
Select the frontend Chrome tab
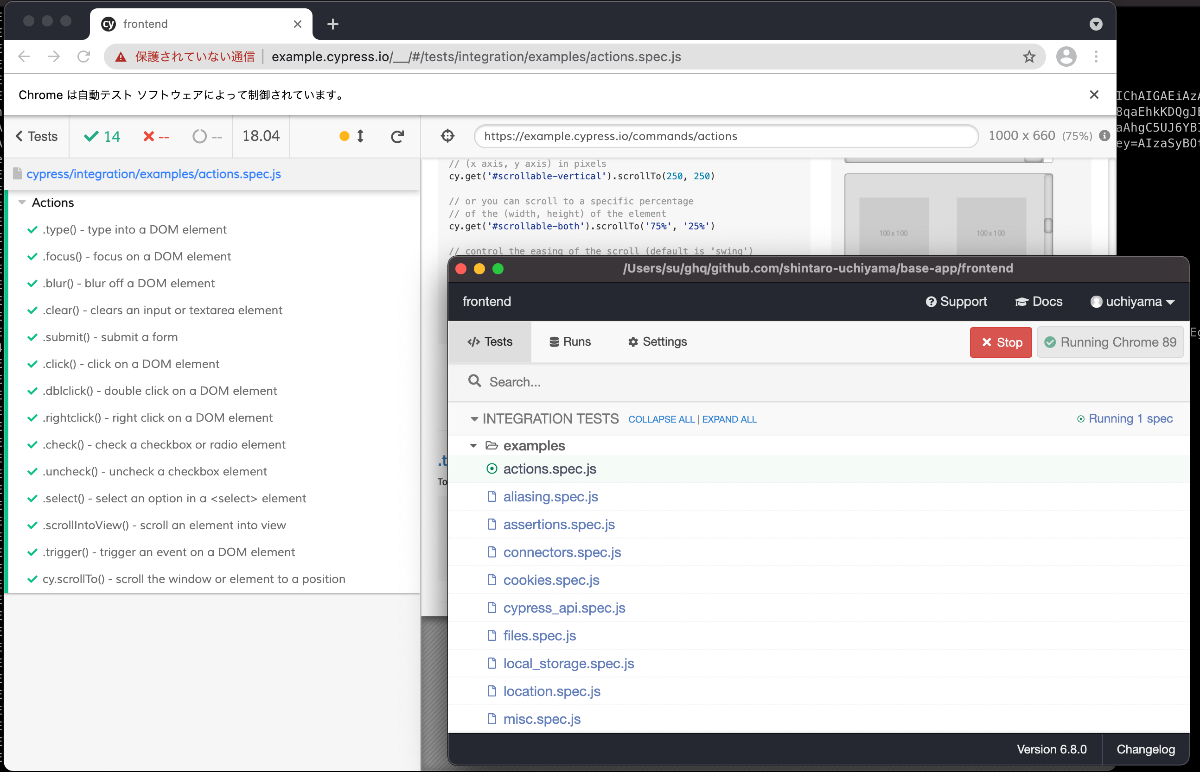tap(203, 24)
